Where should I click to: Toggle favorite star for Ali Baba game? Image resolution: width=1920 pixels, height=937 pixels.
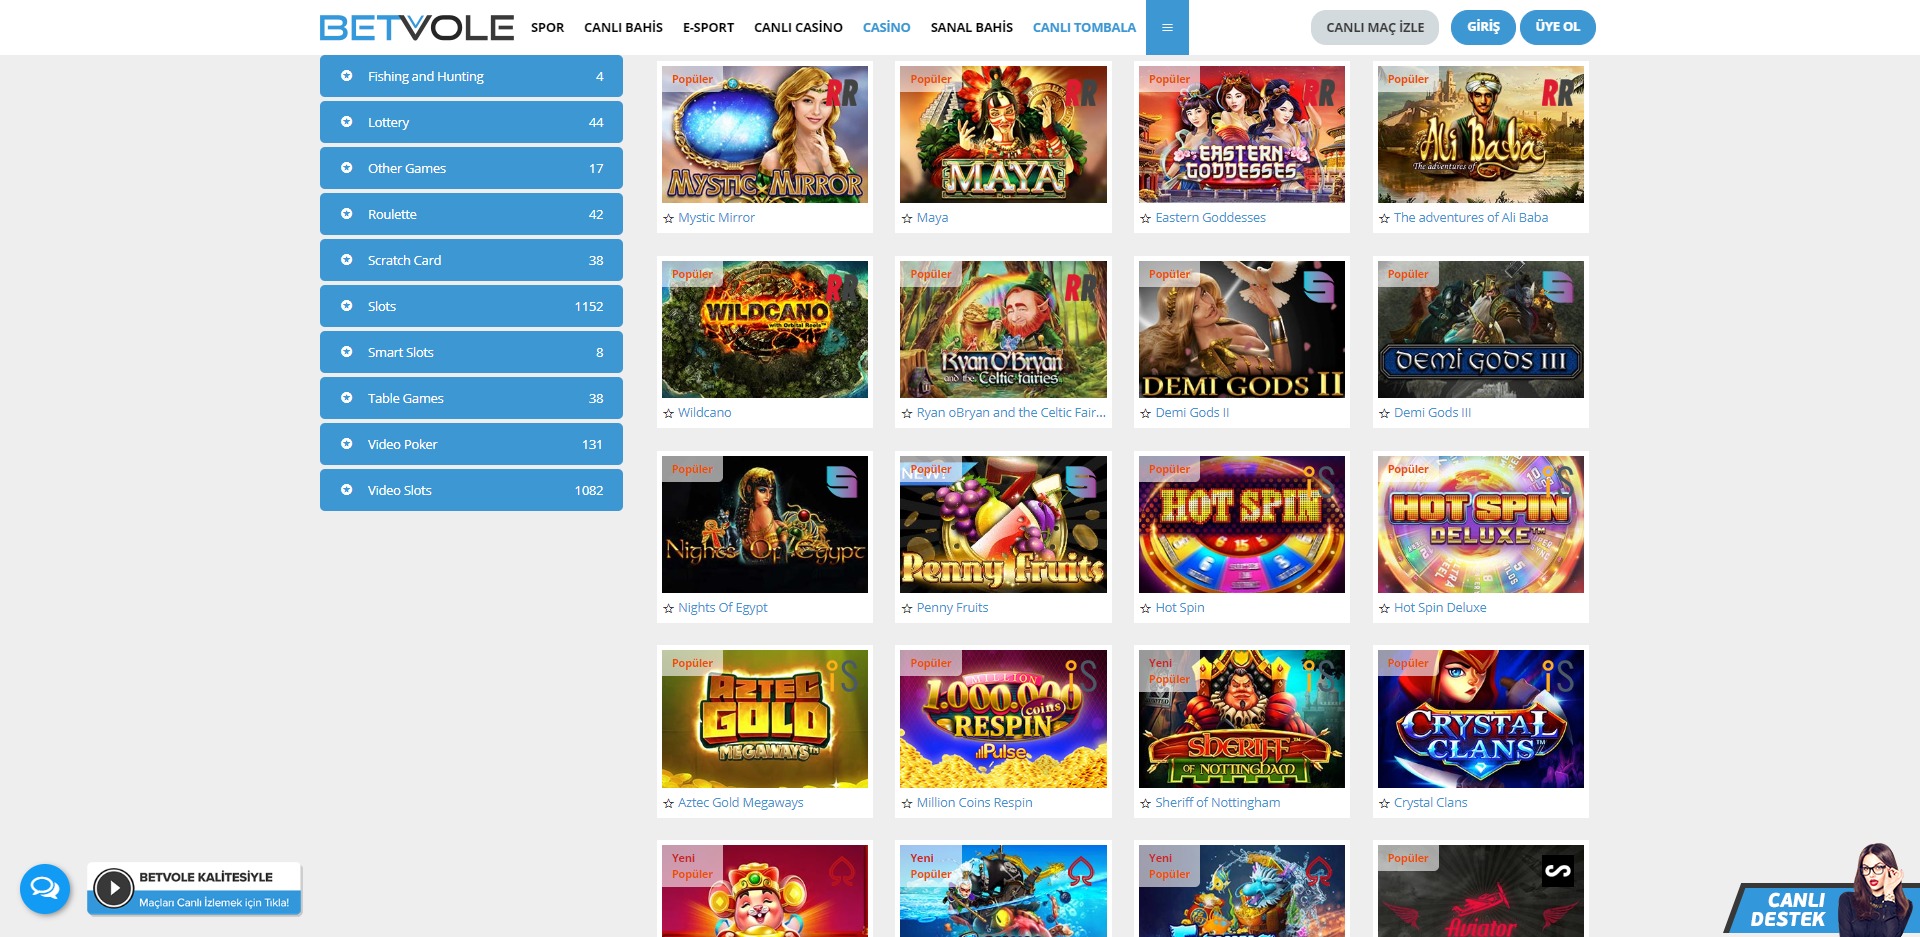[x=1385, y=218]
